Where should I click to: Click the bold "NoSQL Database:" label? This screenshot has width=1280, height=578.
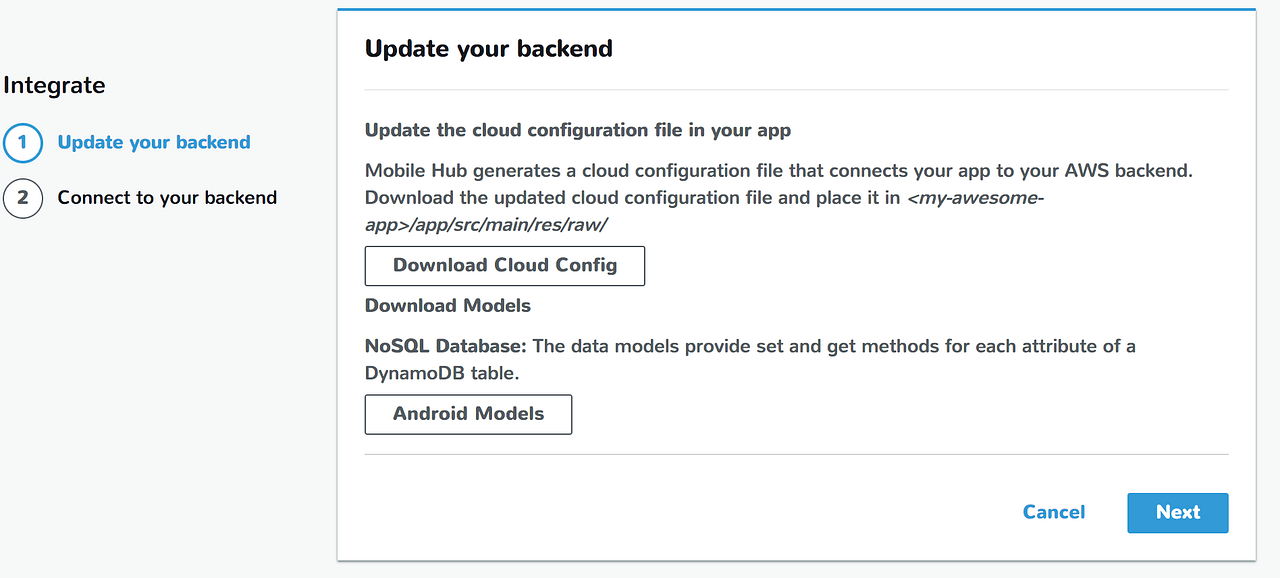[x=445, y=346]
